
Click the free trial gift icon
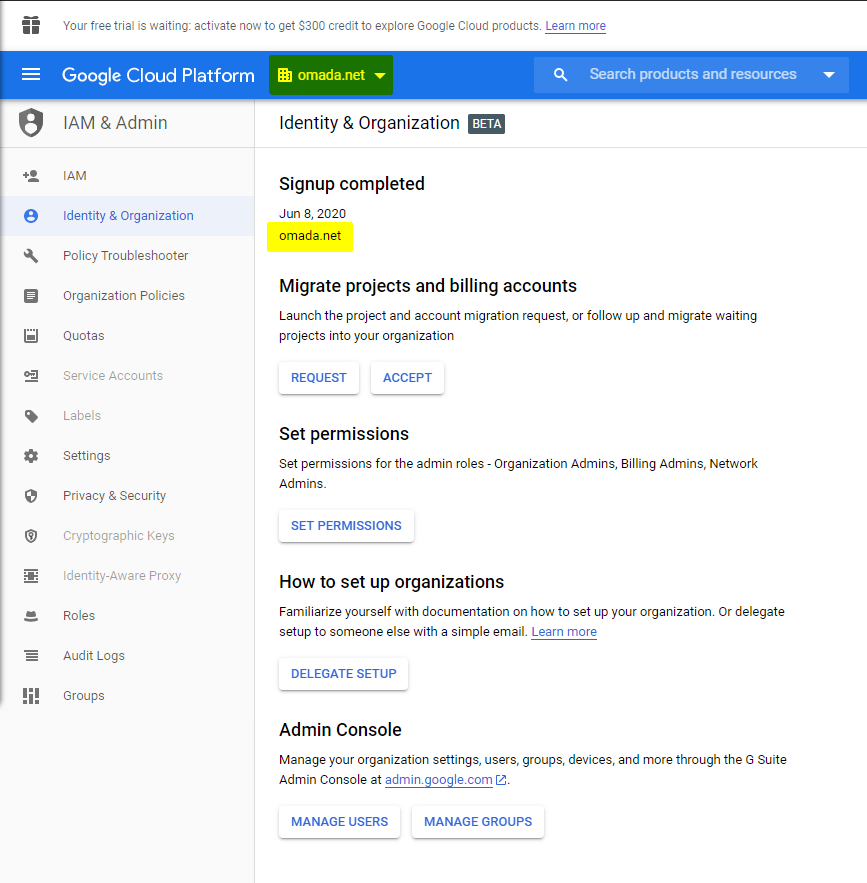pos(31,25)
